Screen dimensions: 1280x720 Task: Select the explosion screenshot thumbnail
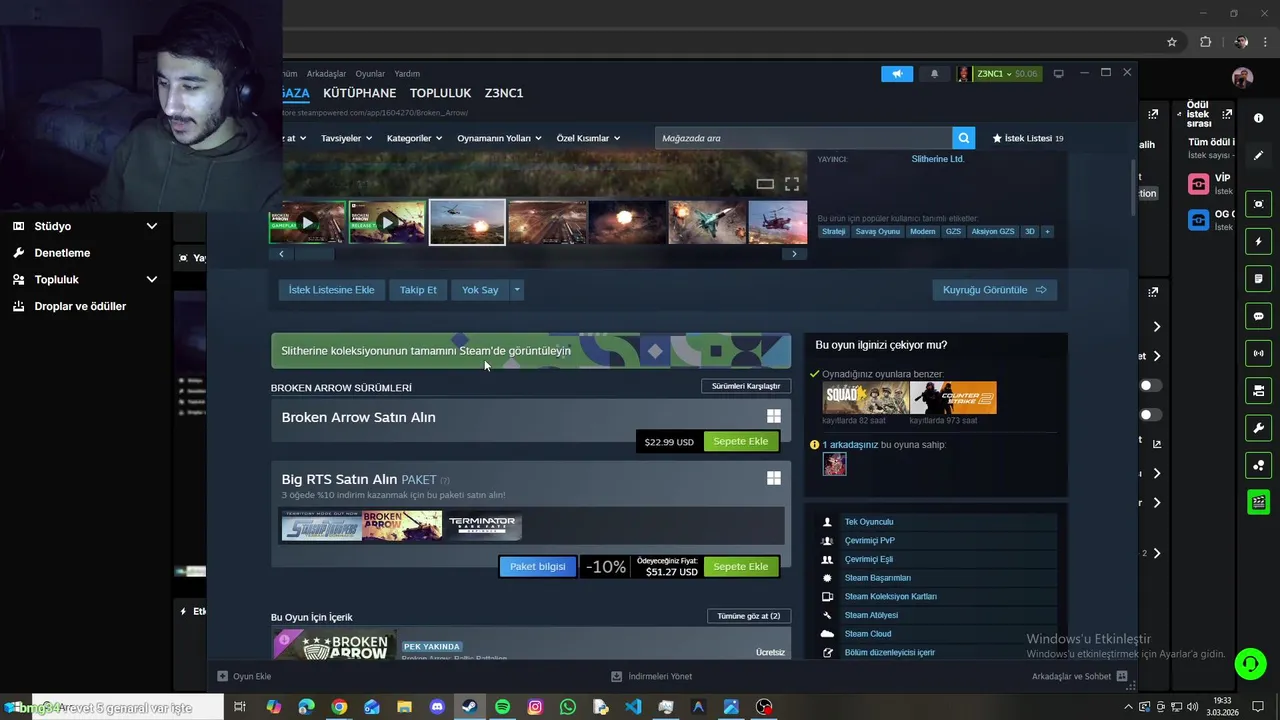(627, 222)
